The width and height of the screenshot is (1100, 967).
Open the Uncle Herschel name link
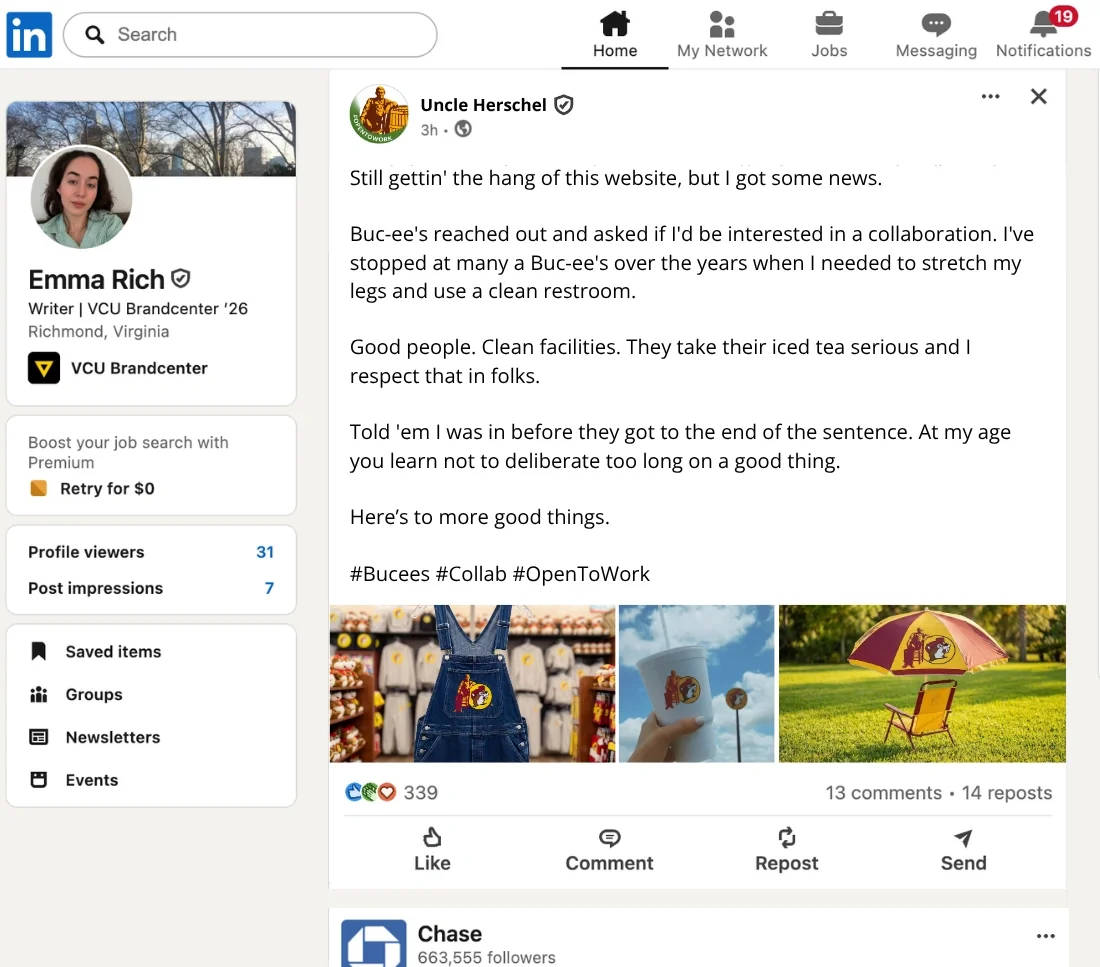click(x=483, y=105)
